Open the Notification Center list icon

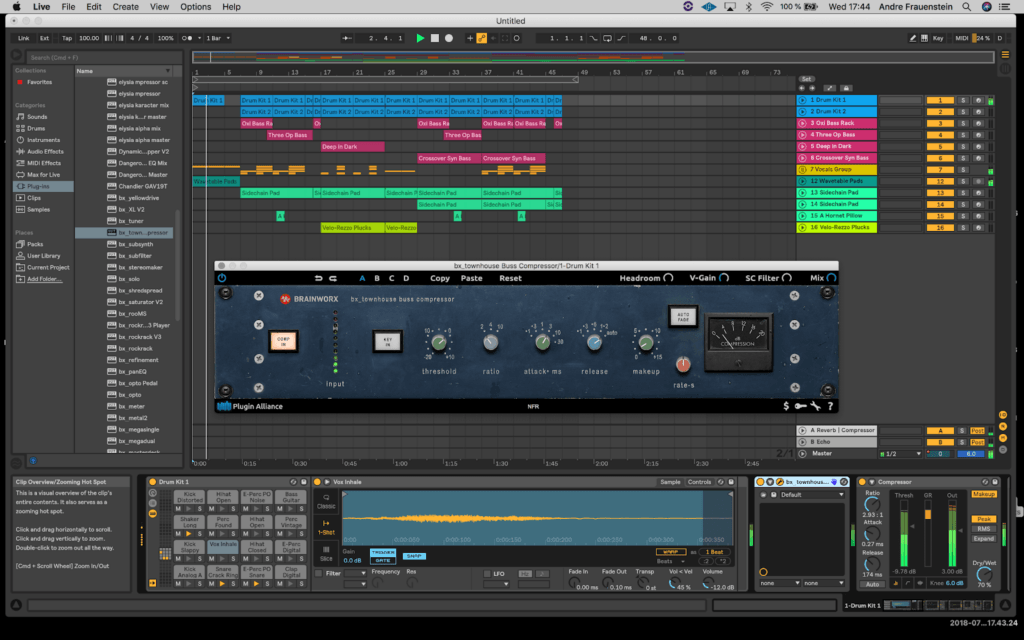[x=1004, y=7]
